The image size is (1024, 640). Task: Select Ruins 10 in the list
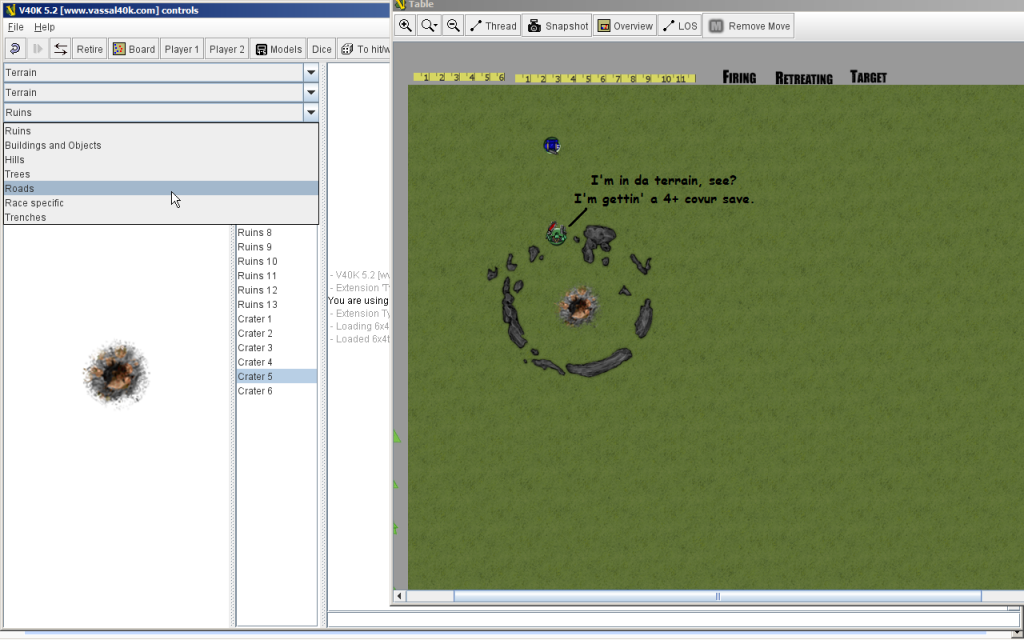(x=276, y=261)
